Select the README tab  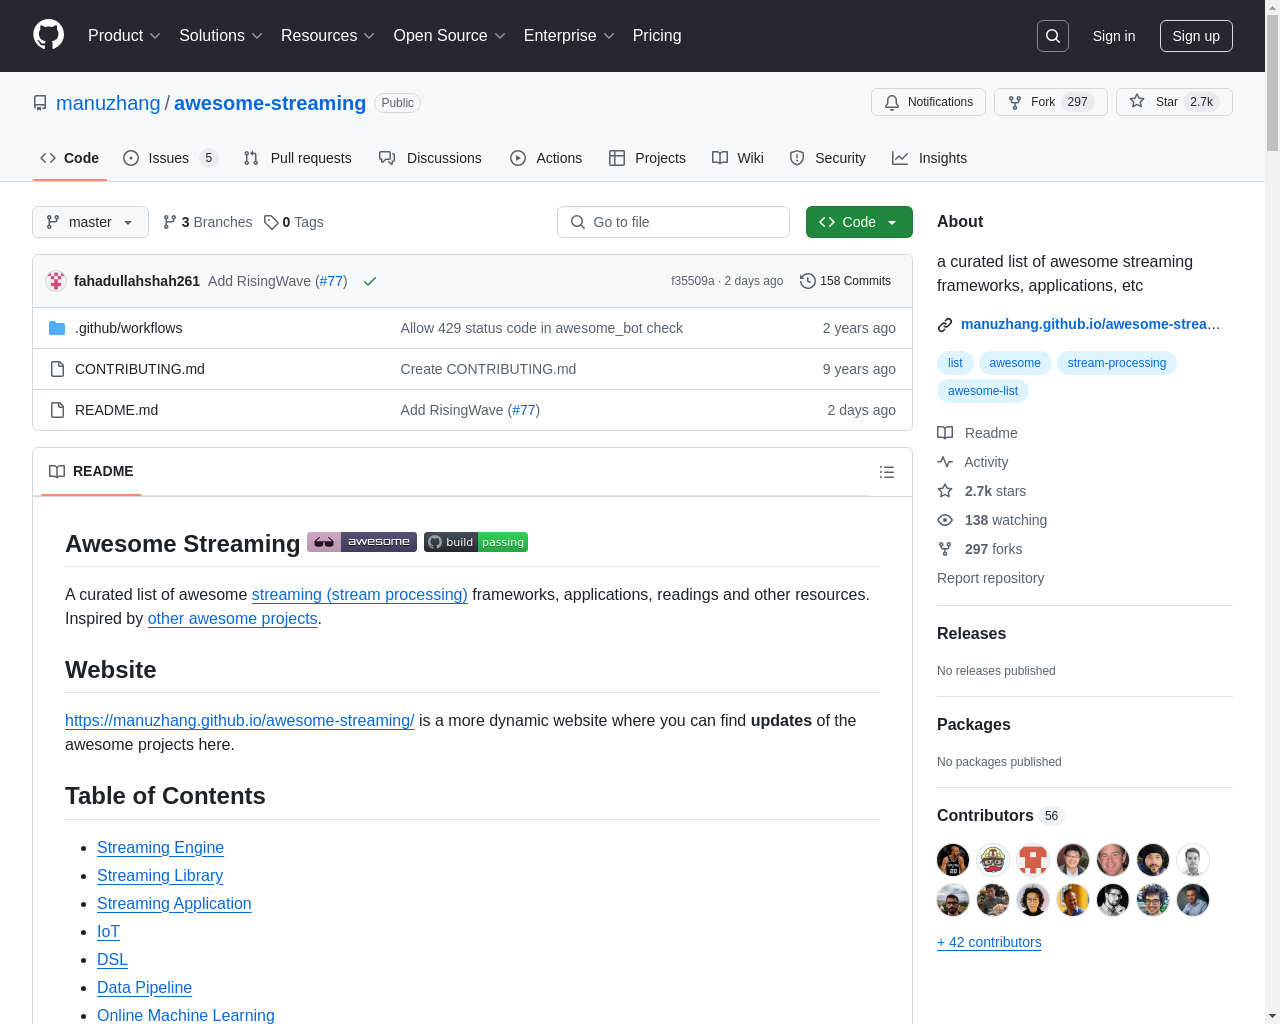[x=91, y=471]
